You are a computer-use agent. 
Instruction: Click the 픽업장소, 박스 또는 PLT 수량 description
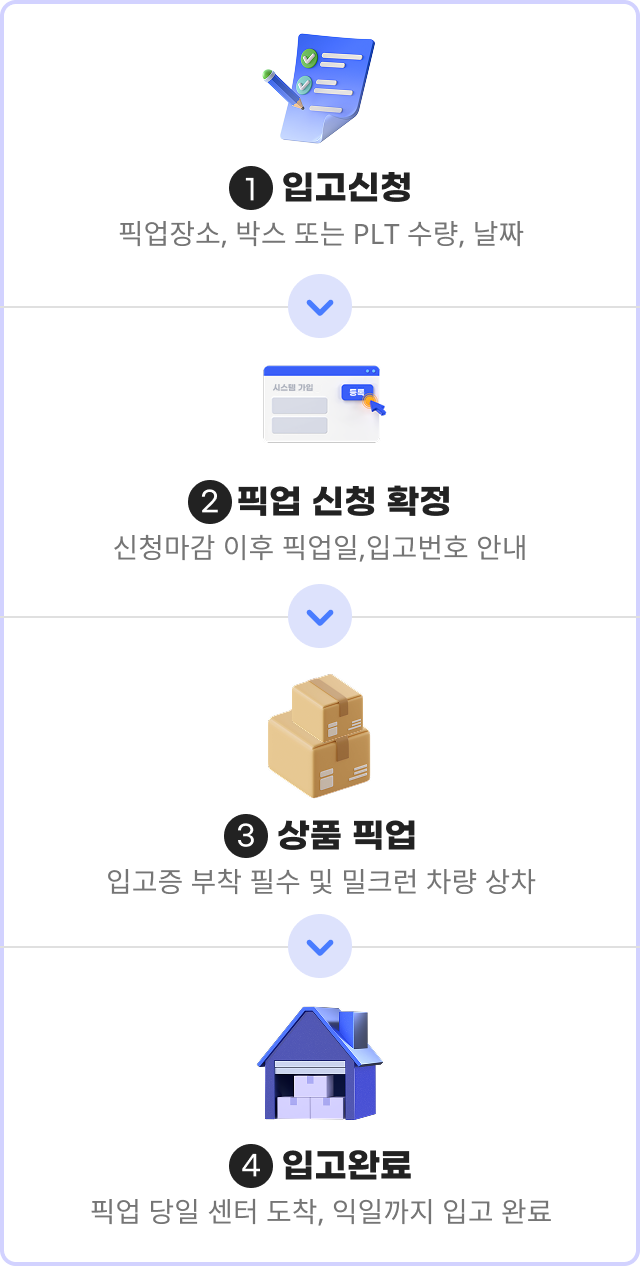click(x=320, y=235)
